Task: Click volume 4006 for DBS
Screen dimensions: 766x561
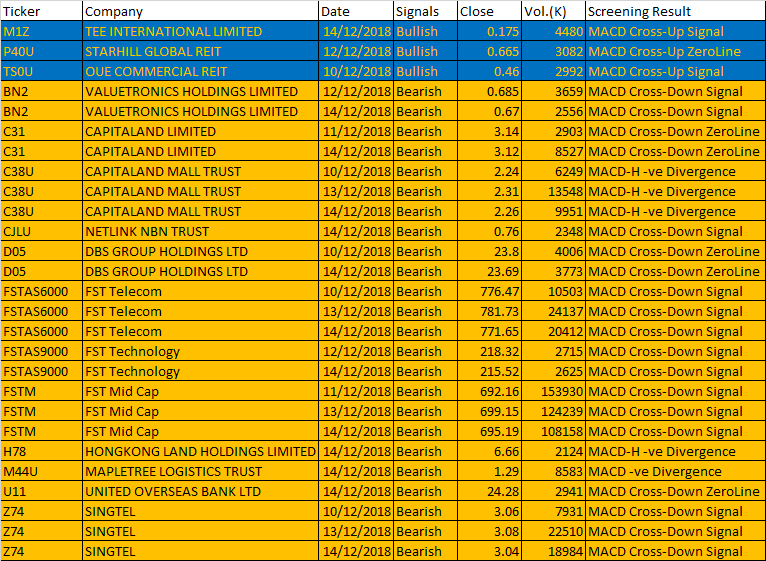Action: coord(553,252)
